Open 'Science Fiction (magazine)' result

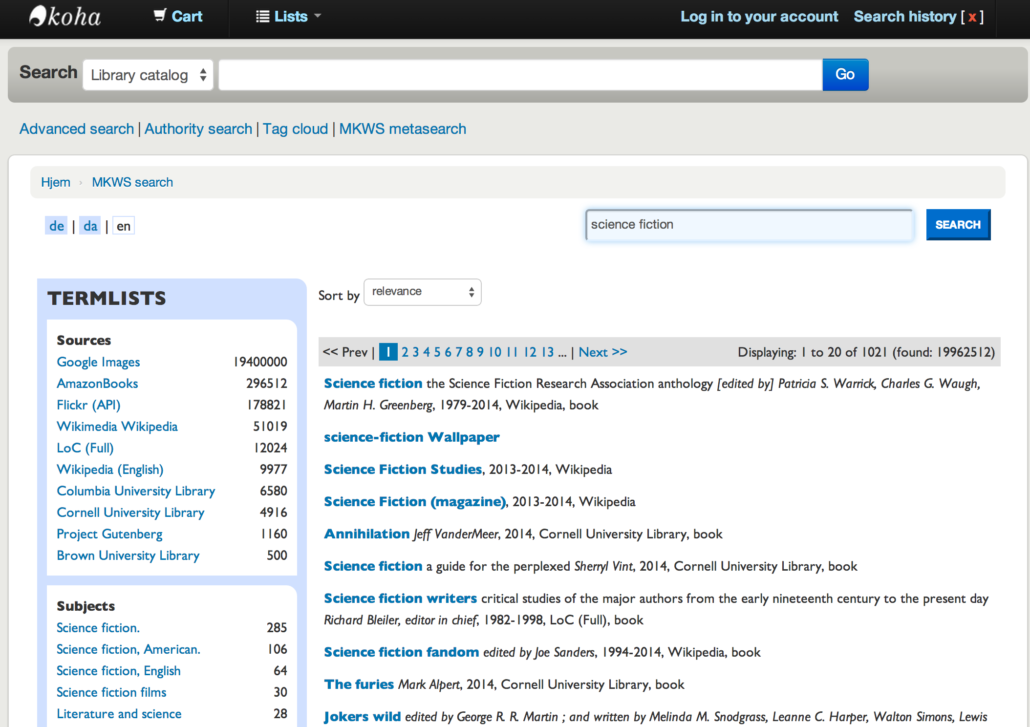(415, 502)
